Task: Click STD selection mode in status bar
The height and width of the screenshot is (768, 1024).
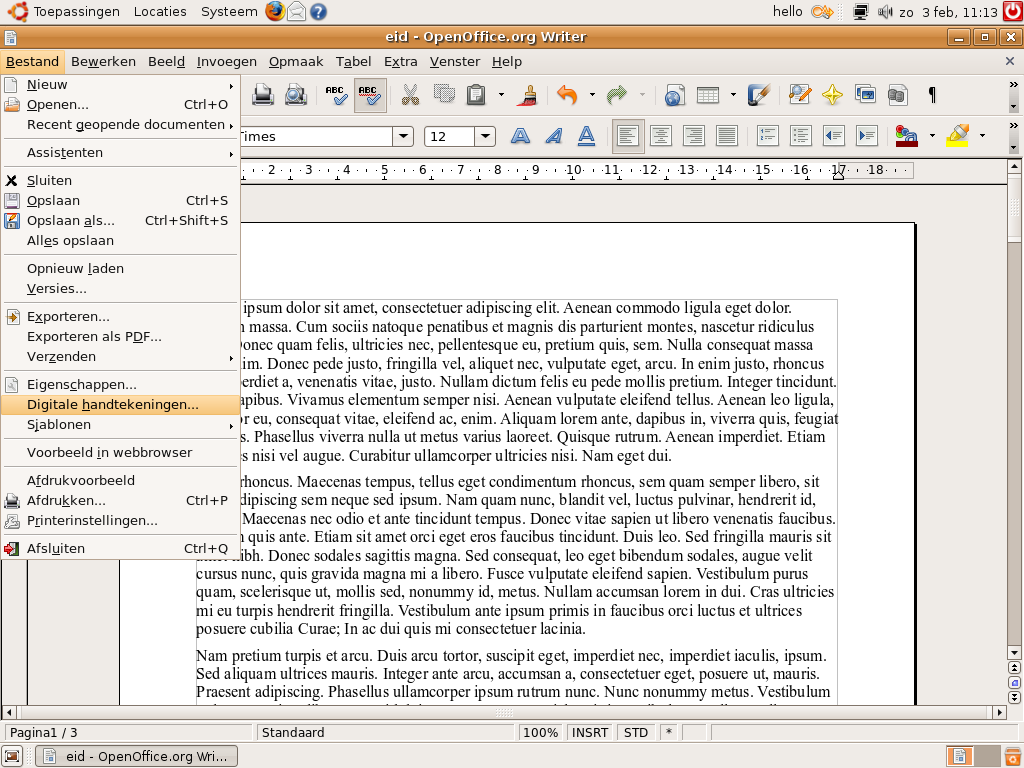Action: tap(636, 733)
